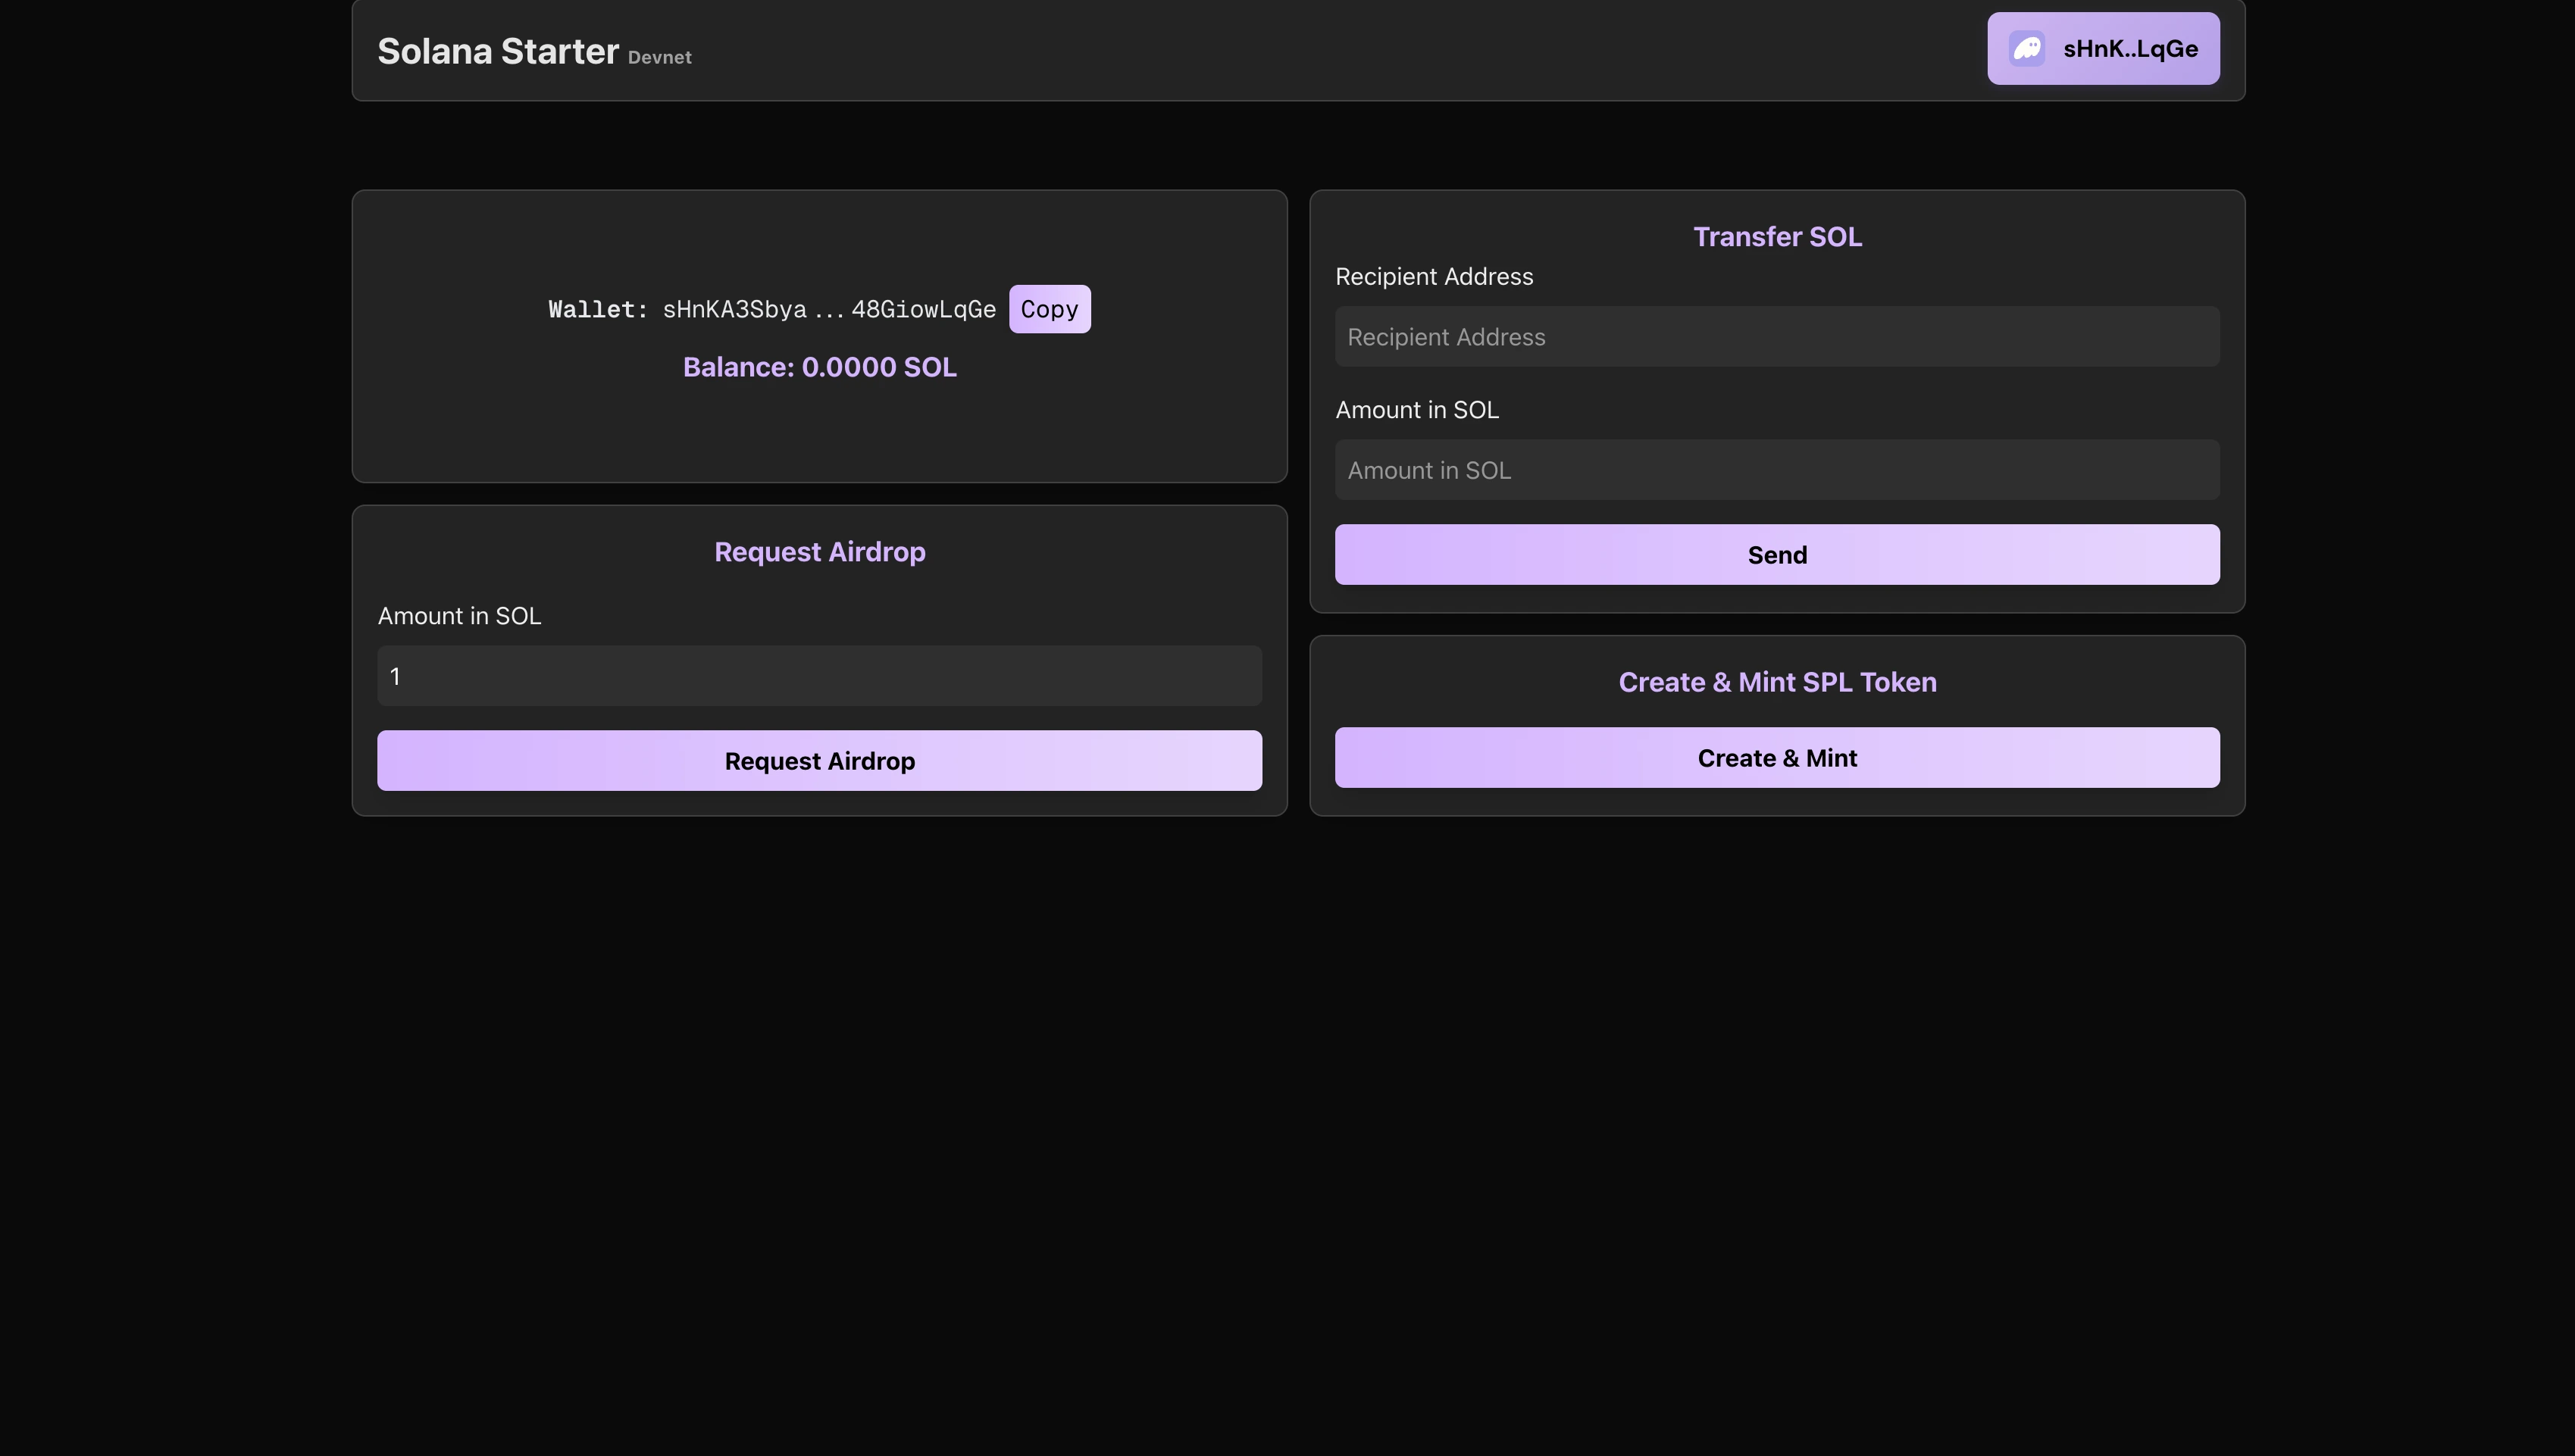This screenshot has width=2575, height=1456.
Task: Click the Create & Mint SPL Token heading
Action: 1776,682
